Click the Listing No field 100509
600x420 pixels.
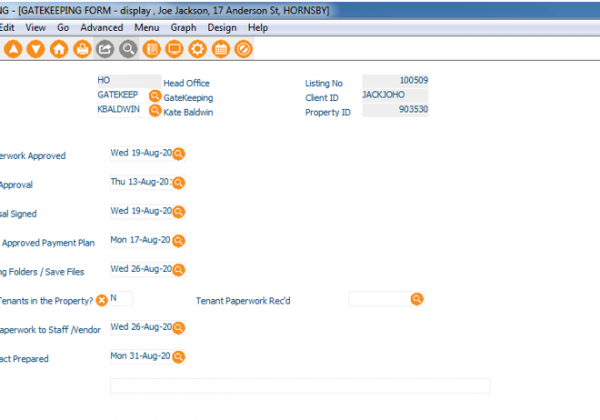pos(395,81)
